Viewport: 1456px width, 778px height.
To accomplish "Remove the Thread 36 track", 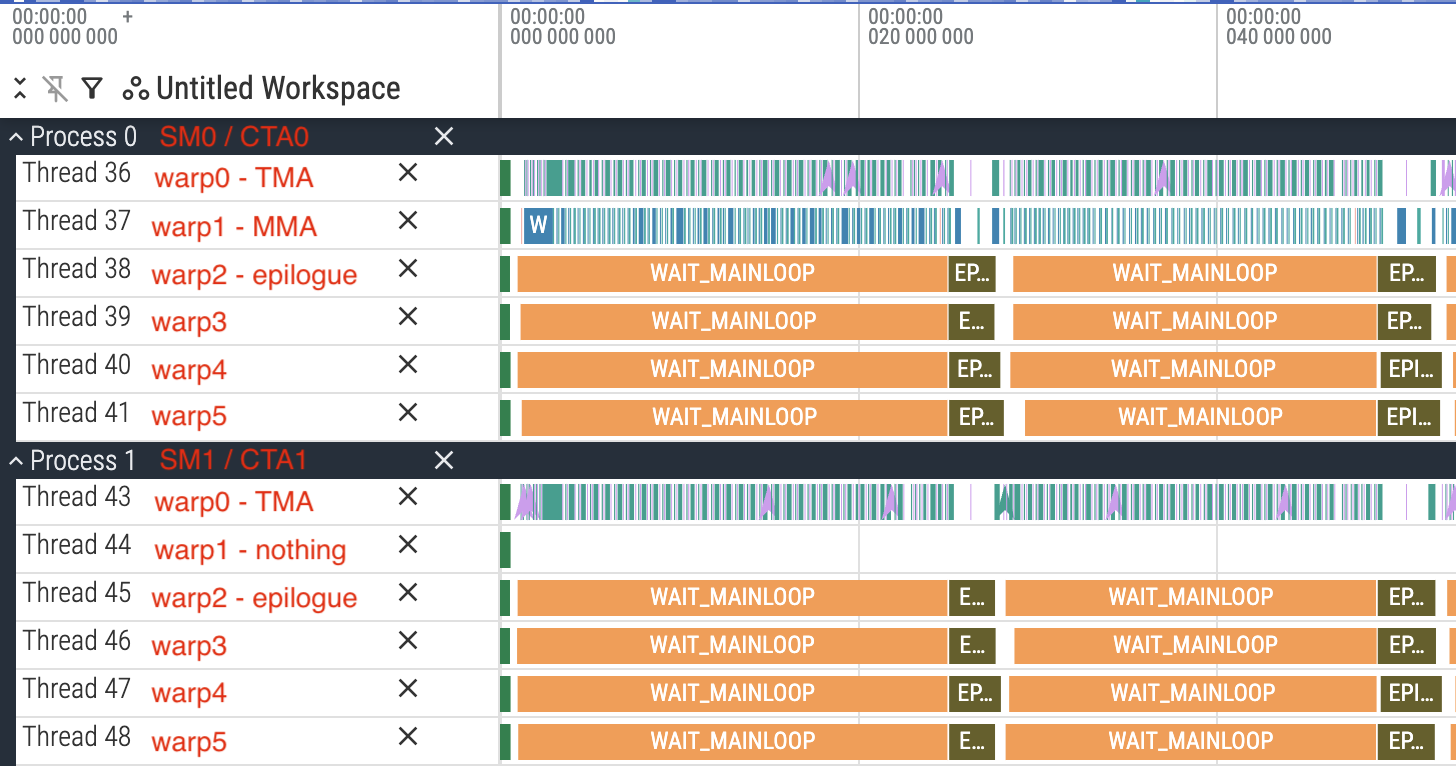I will pos(408,173).
